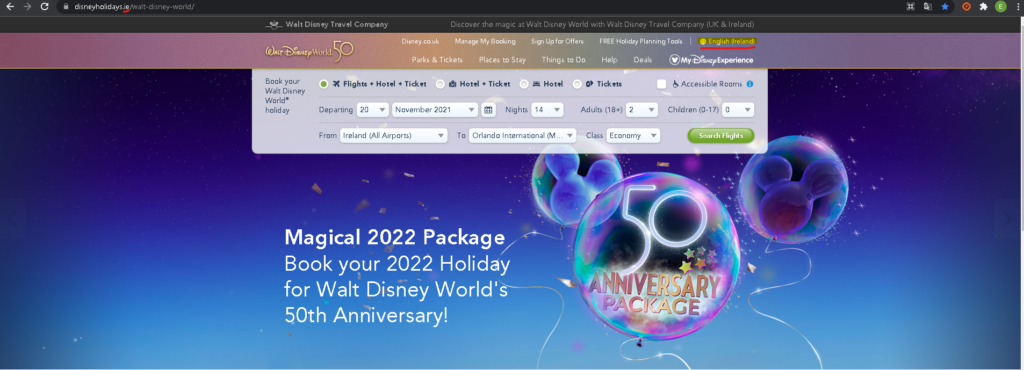
Task: Click the orange extension icon
Action: 967,7
